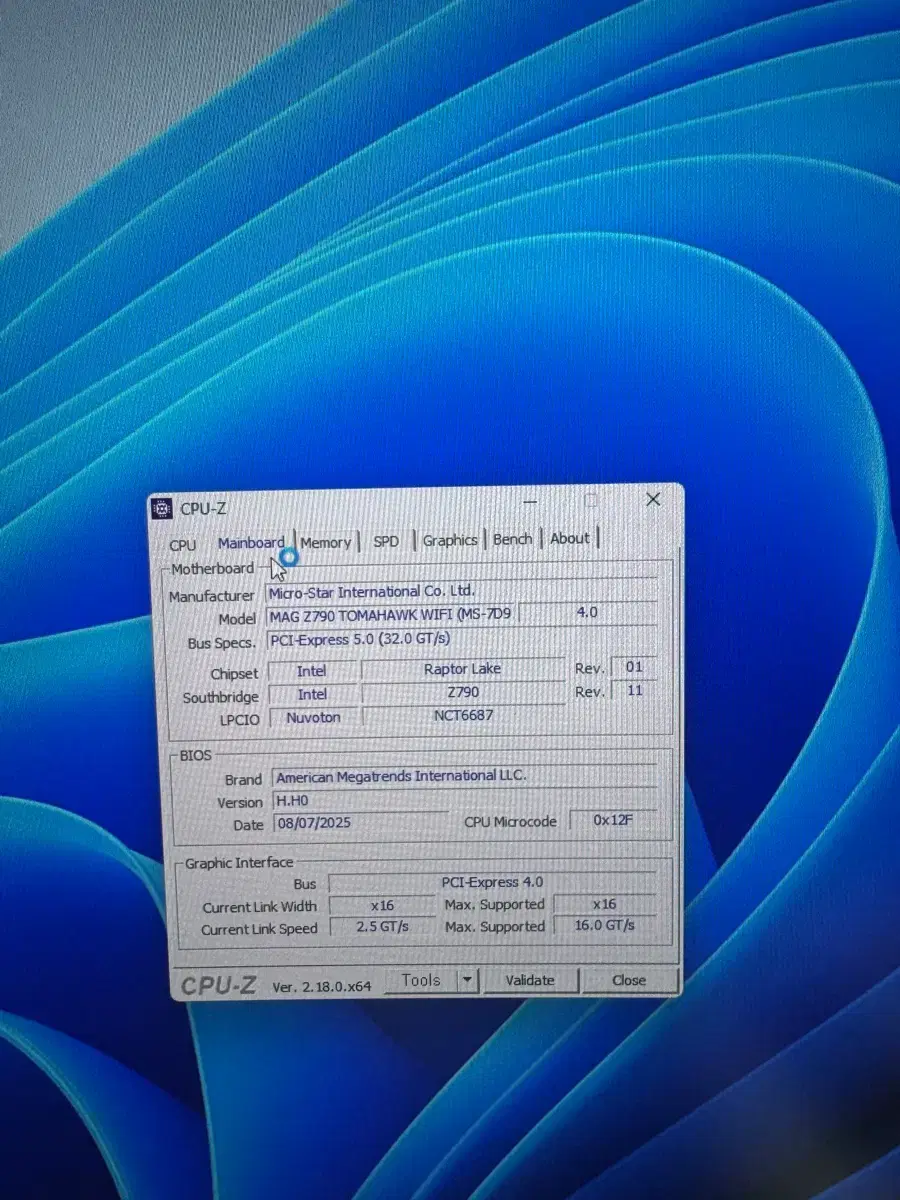Minimize the CPU-Z window
Viewport: 900px width, 1200px height.
tap(531, 501)
